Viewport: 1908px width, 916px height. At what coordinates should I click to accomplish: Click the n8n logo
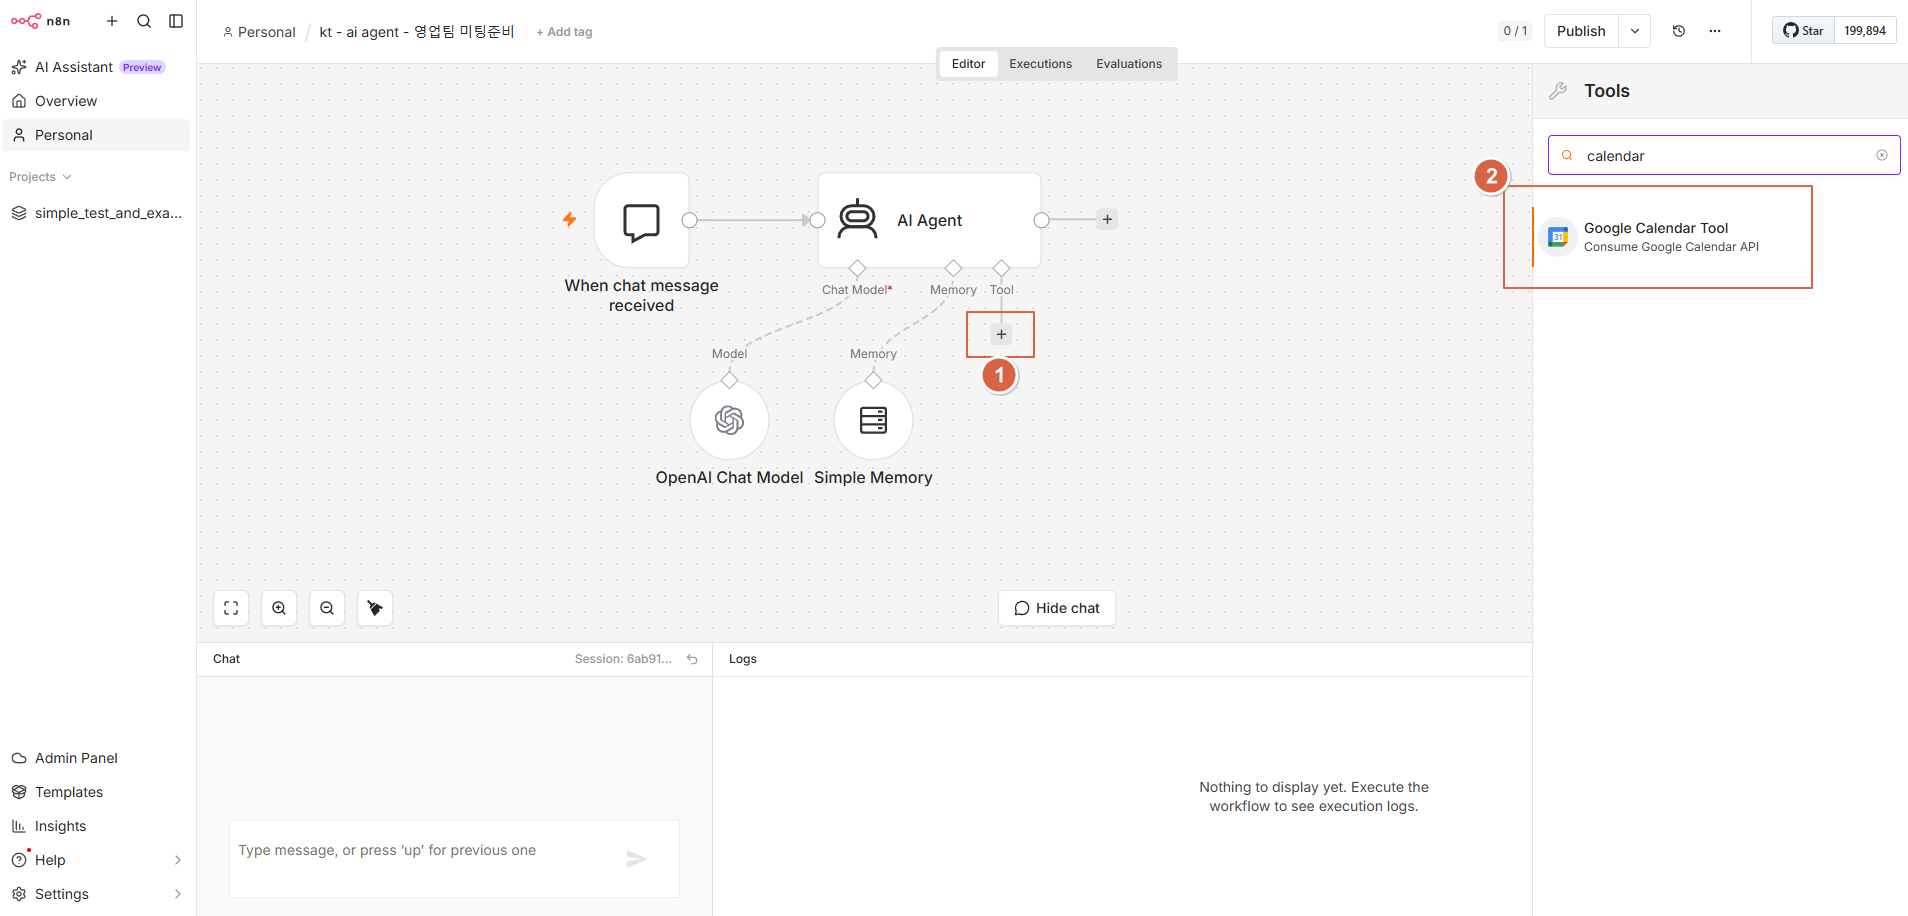(x=41, y=21)
